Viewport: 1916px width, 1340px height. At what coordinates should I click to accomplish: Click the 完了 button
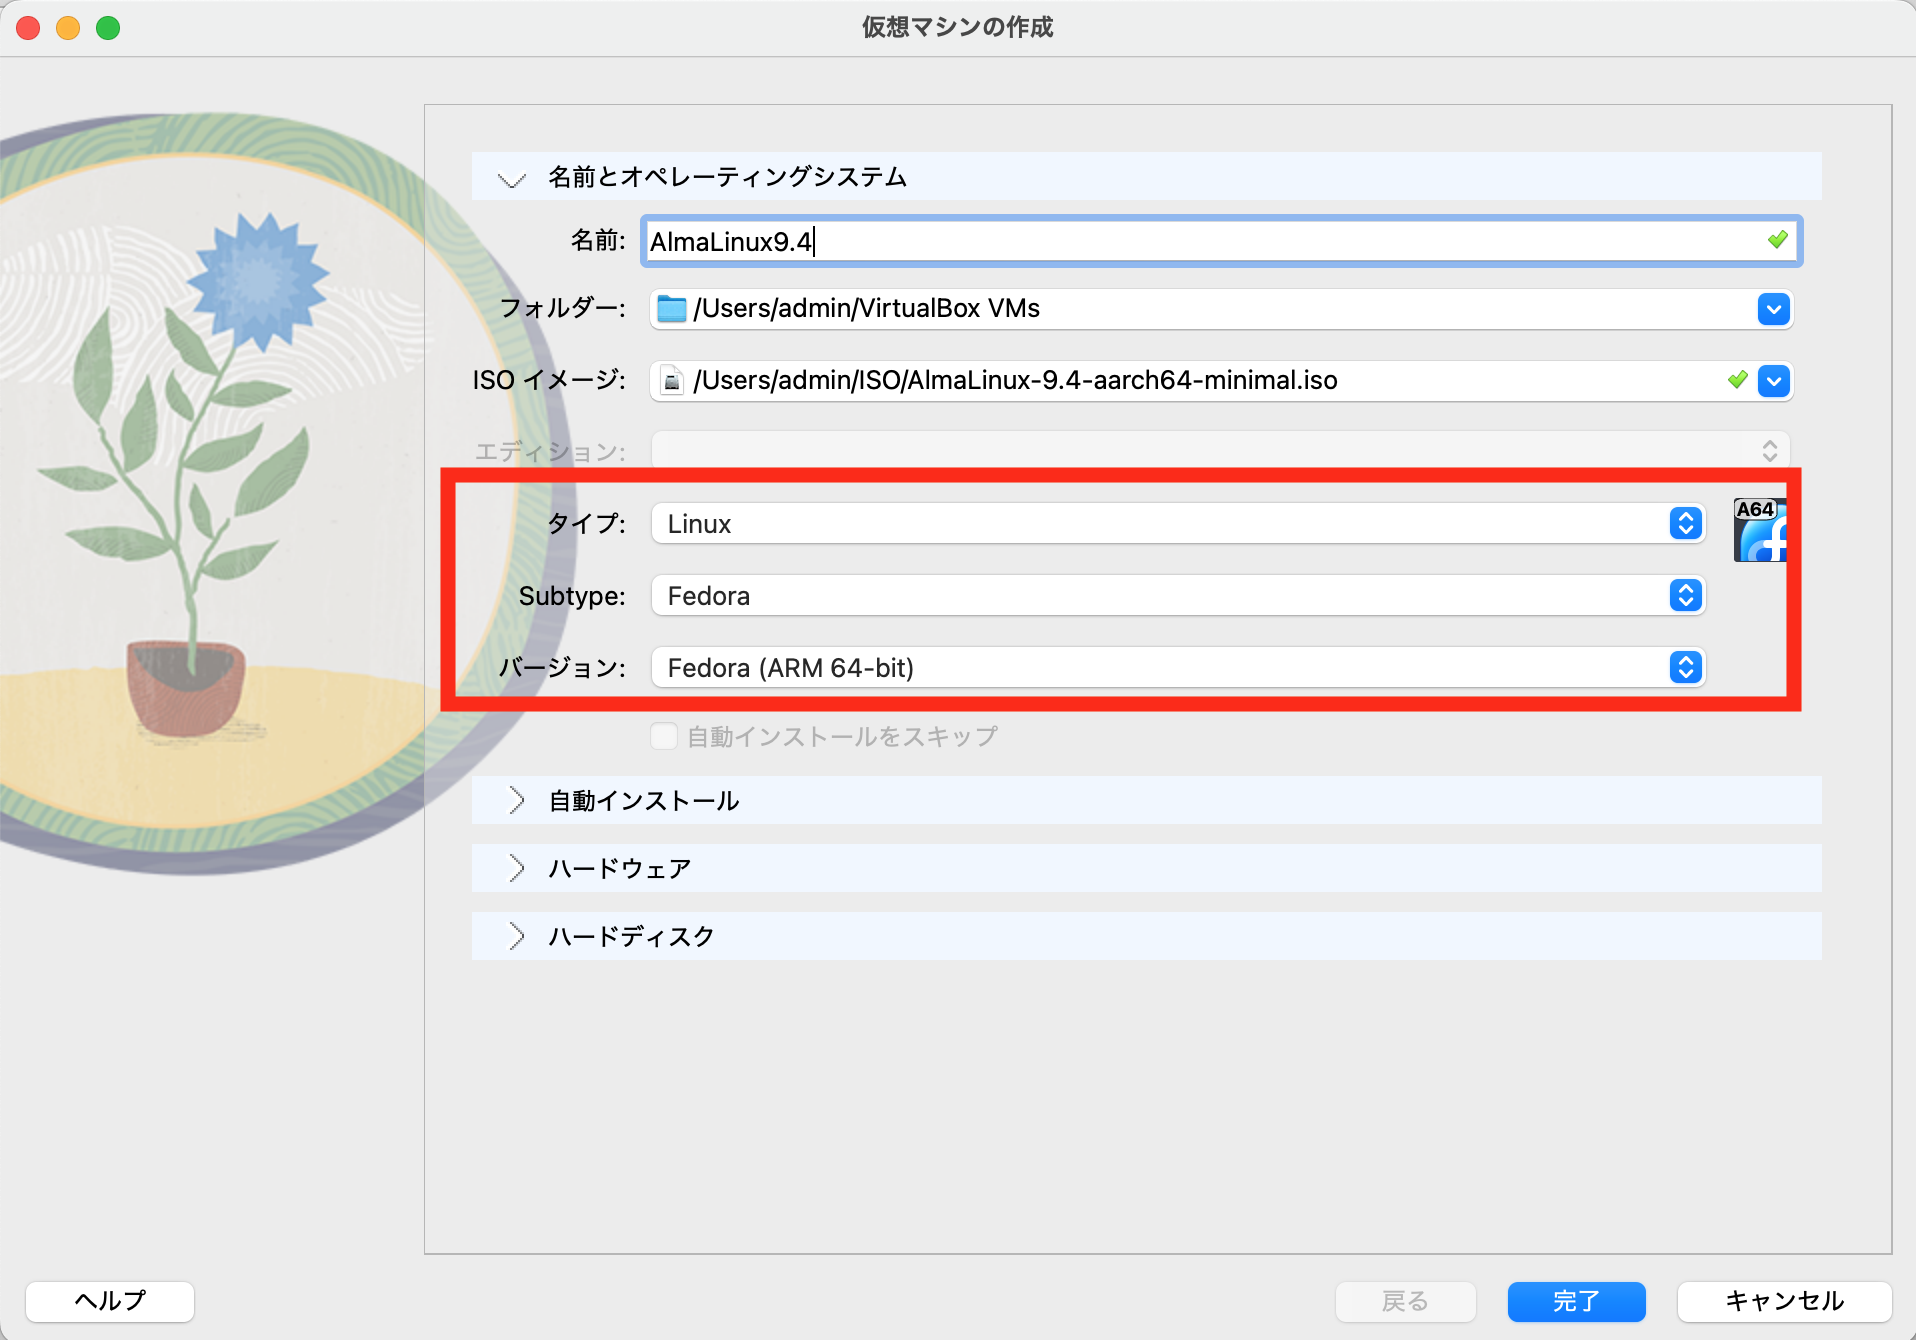pos(1576,1301)
